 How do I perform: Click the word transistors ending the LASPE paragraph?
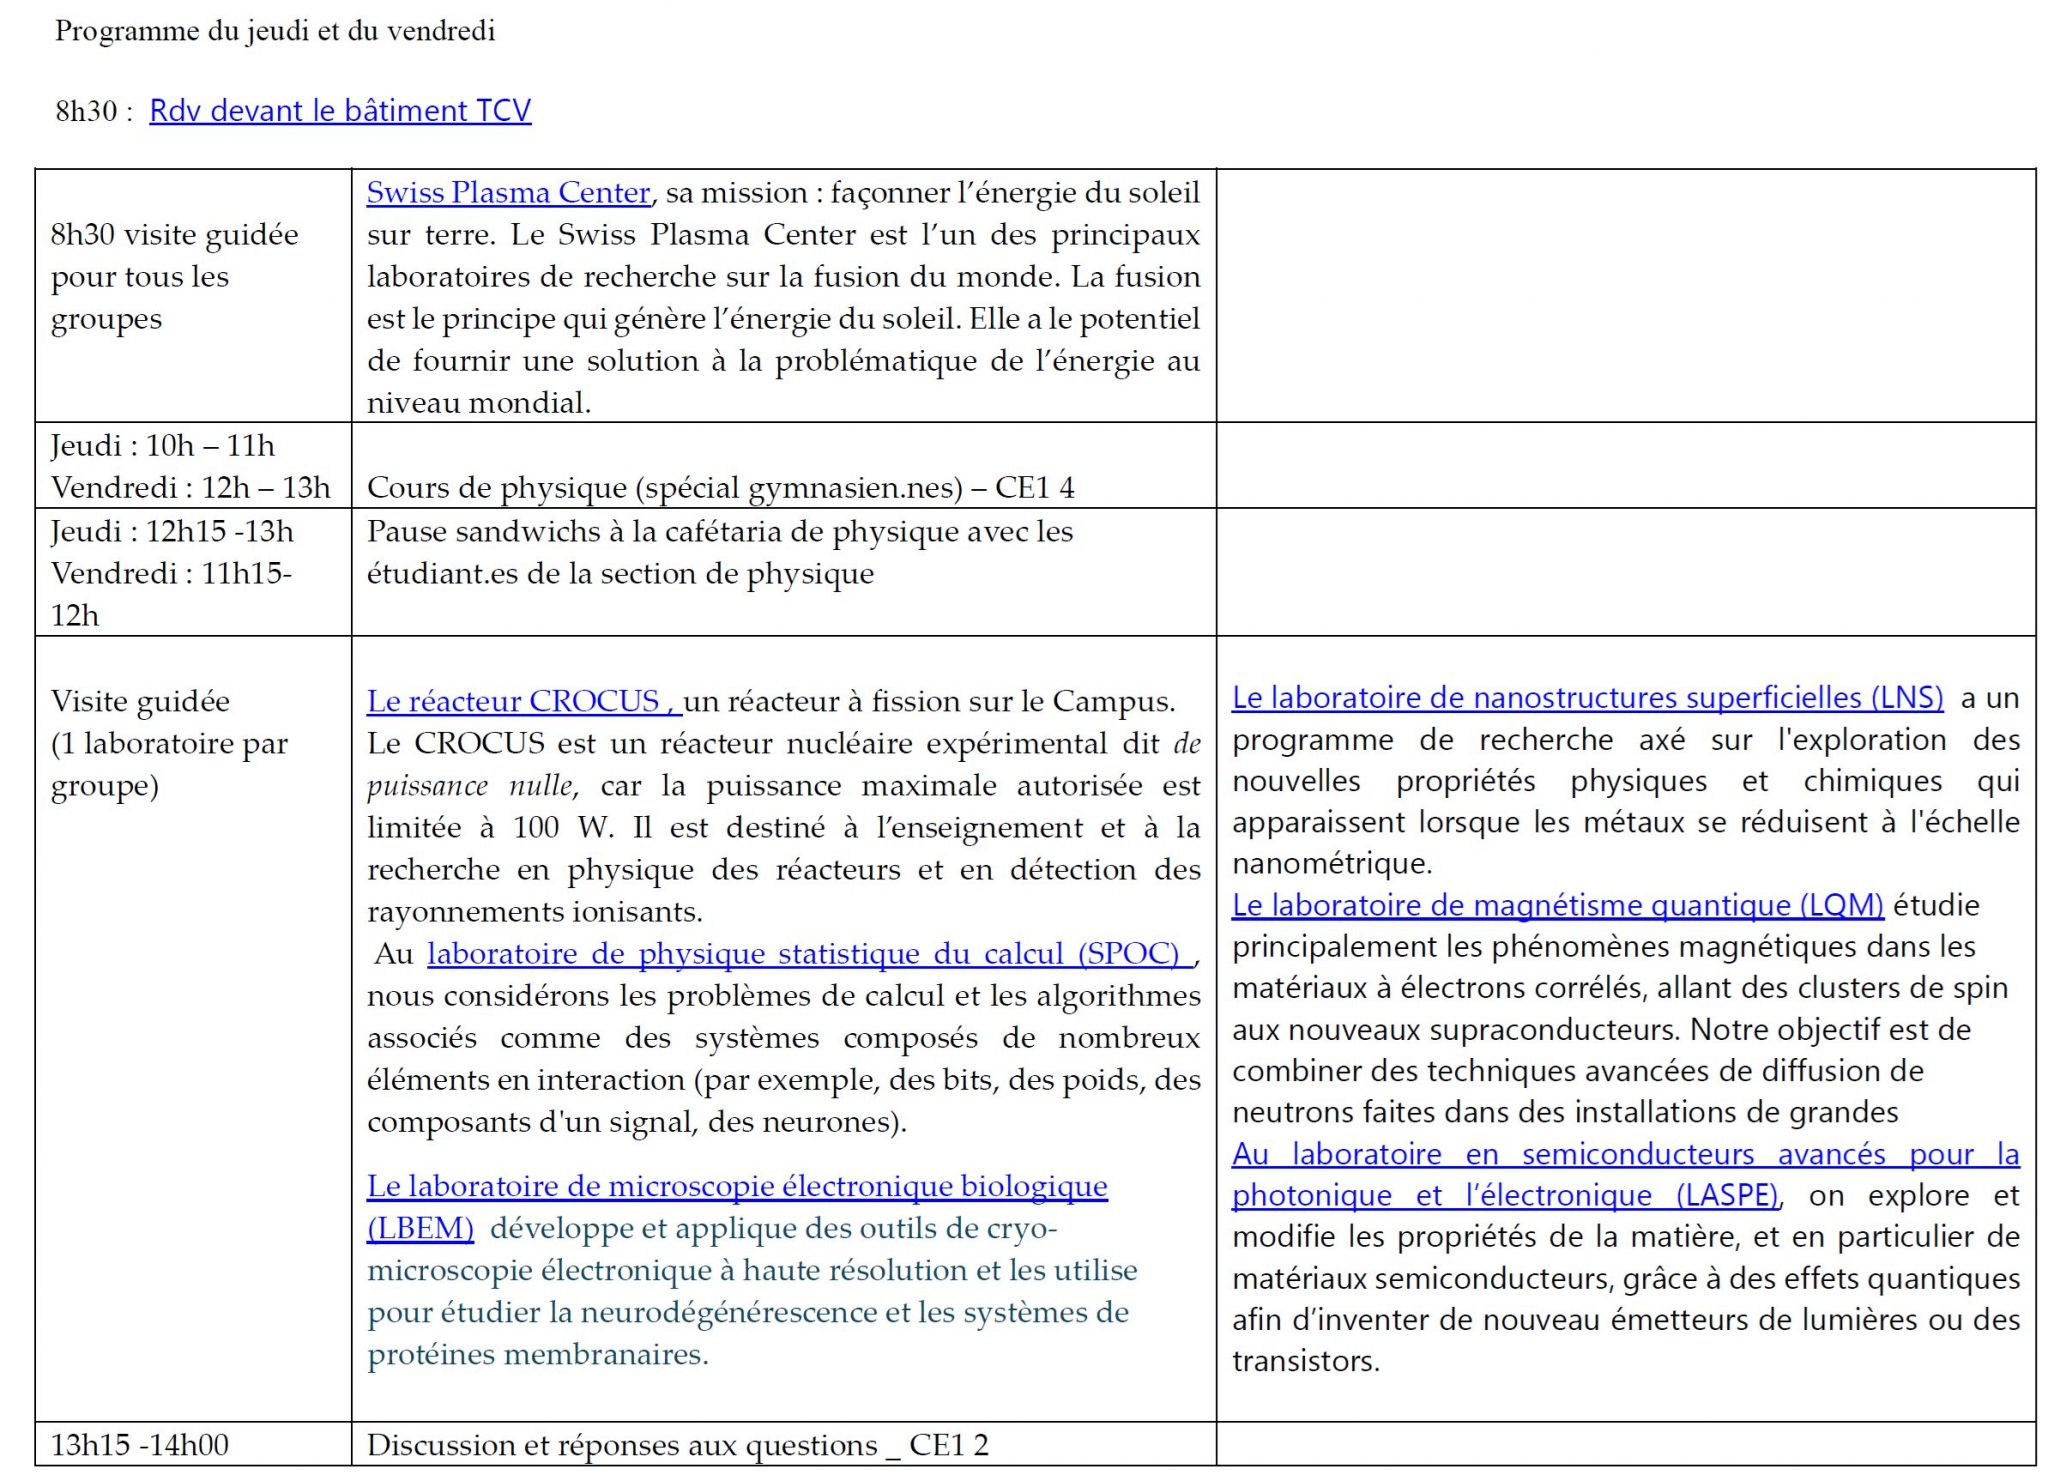pos(1305,1361)
